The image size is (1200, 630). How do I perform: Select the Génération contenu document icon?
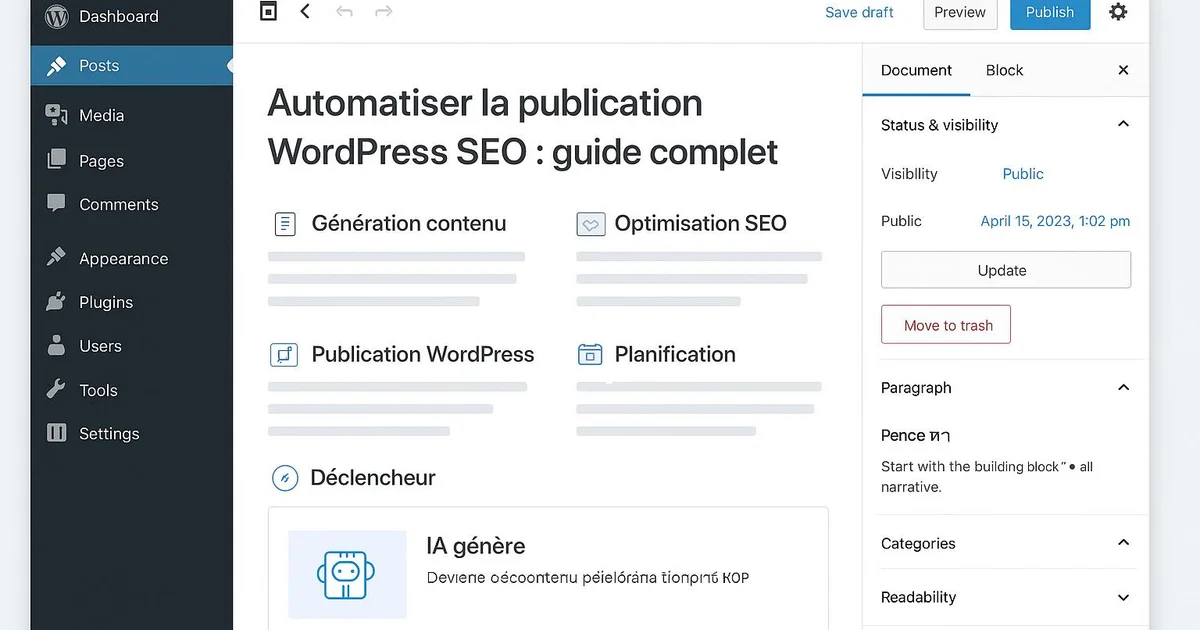[285, 224]
